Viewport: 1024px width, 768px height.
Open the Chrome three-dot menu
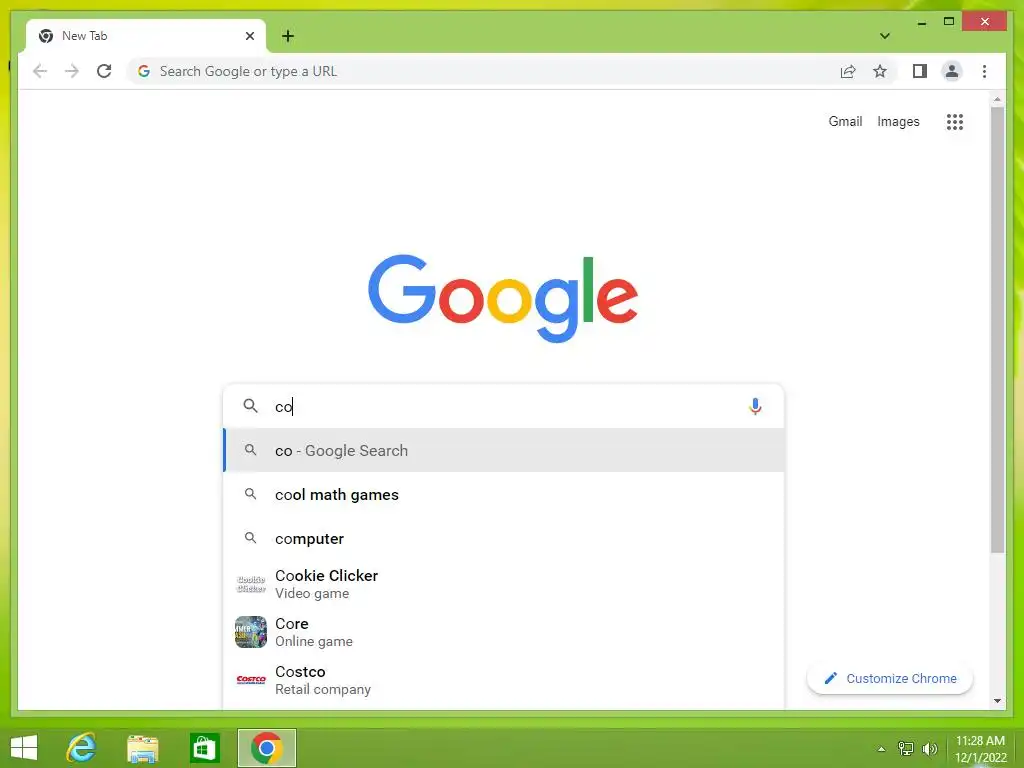984,71
